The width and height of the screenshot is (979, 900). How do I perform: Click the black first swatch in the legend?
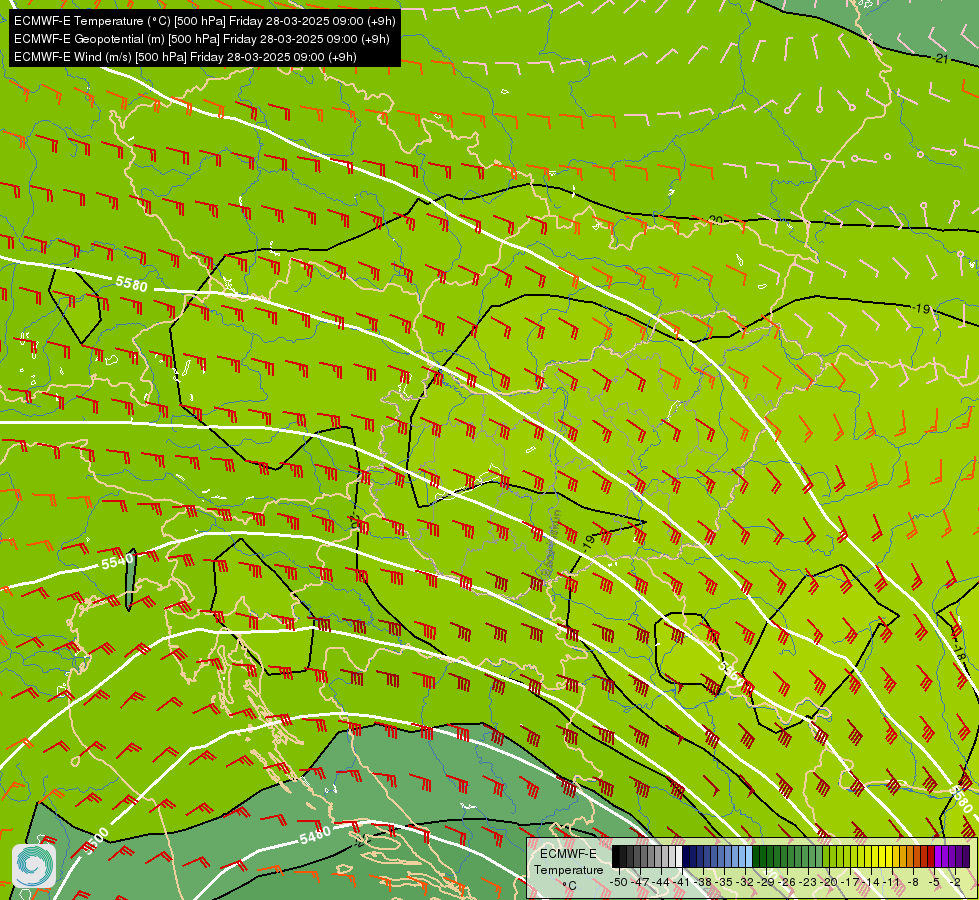point(616,857)
